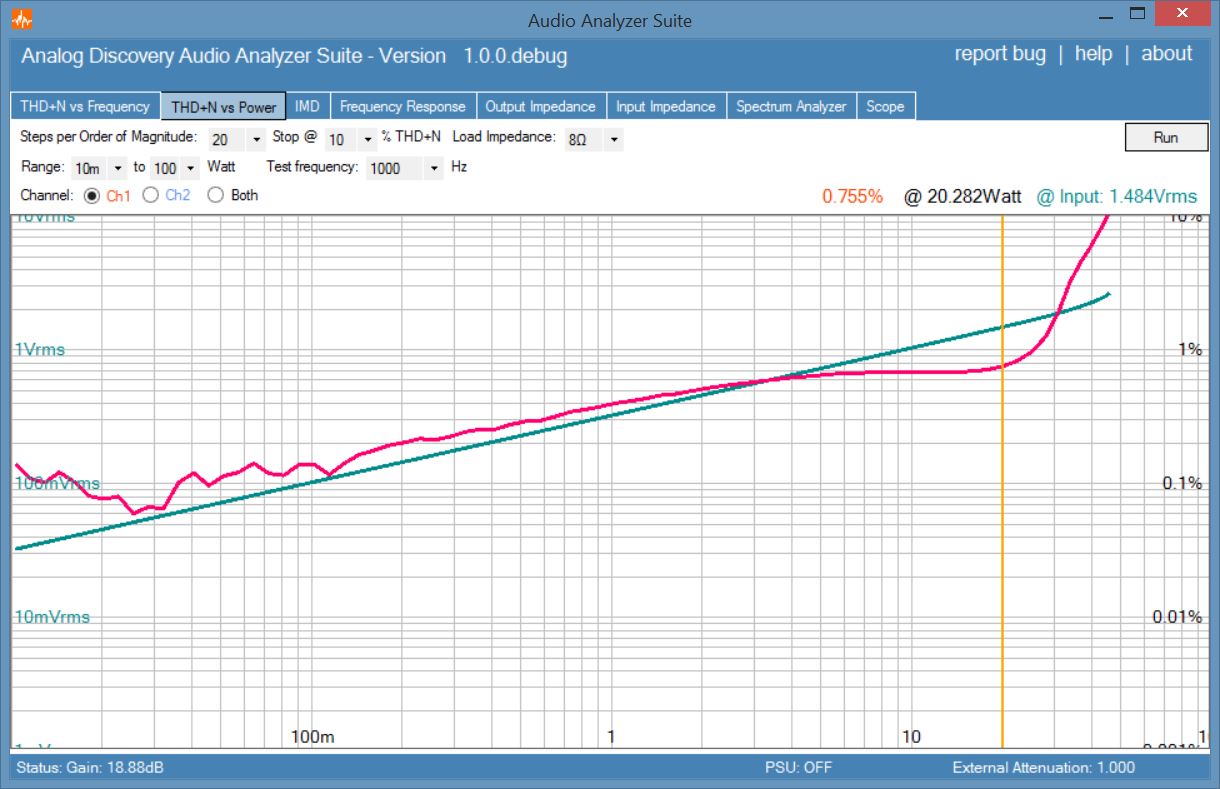1220x789 pixels.
Task: Maximize the Audio Analyzer Suite window
Action: coord(1137,14)
